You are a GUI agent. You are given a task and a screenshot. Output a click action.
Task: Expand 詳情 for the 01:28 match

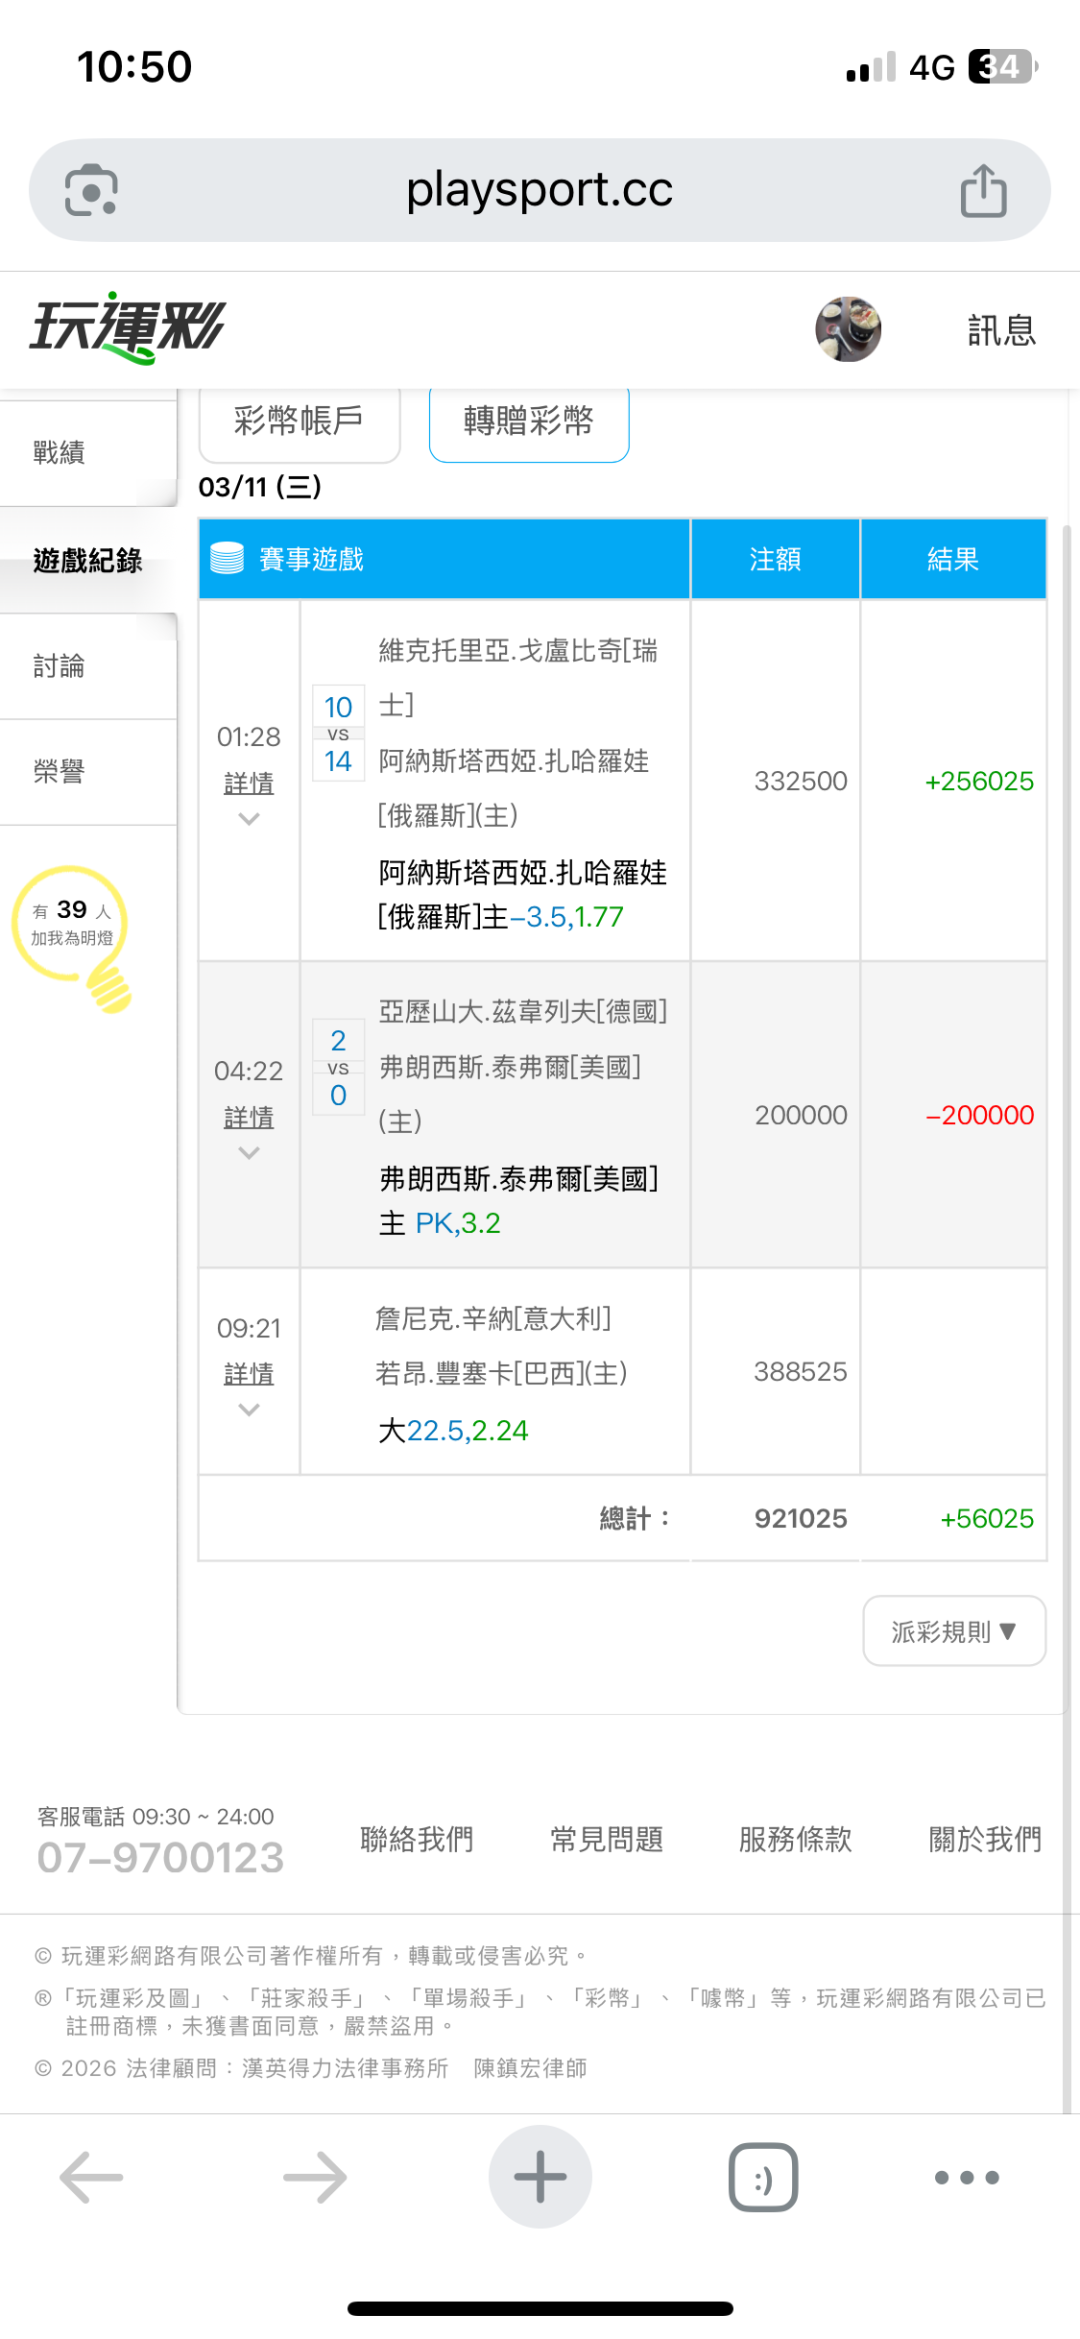click(249, 784)
